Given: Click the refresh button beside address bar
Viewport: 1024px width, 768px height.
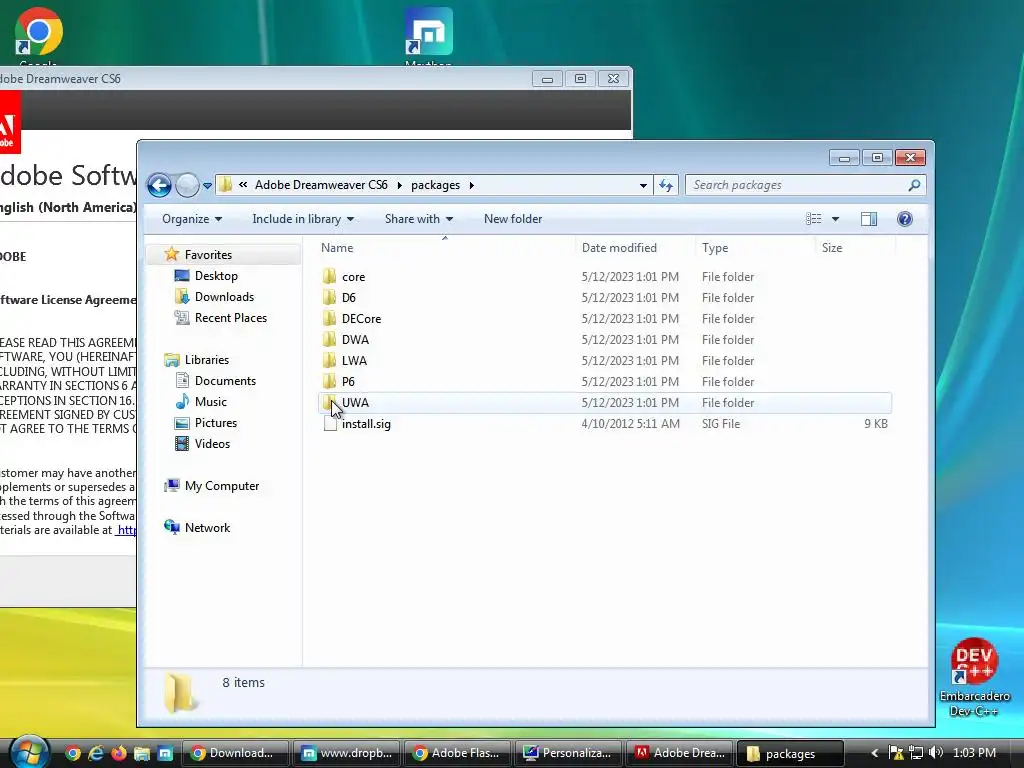Looking at the screenshot, I should [665, 185].
